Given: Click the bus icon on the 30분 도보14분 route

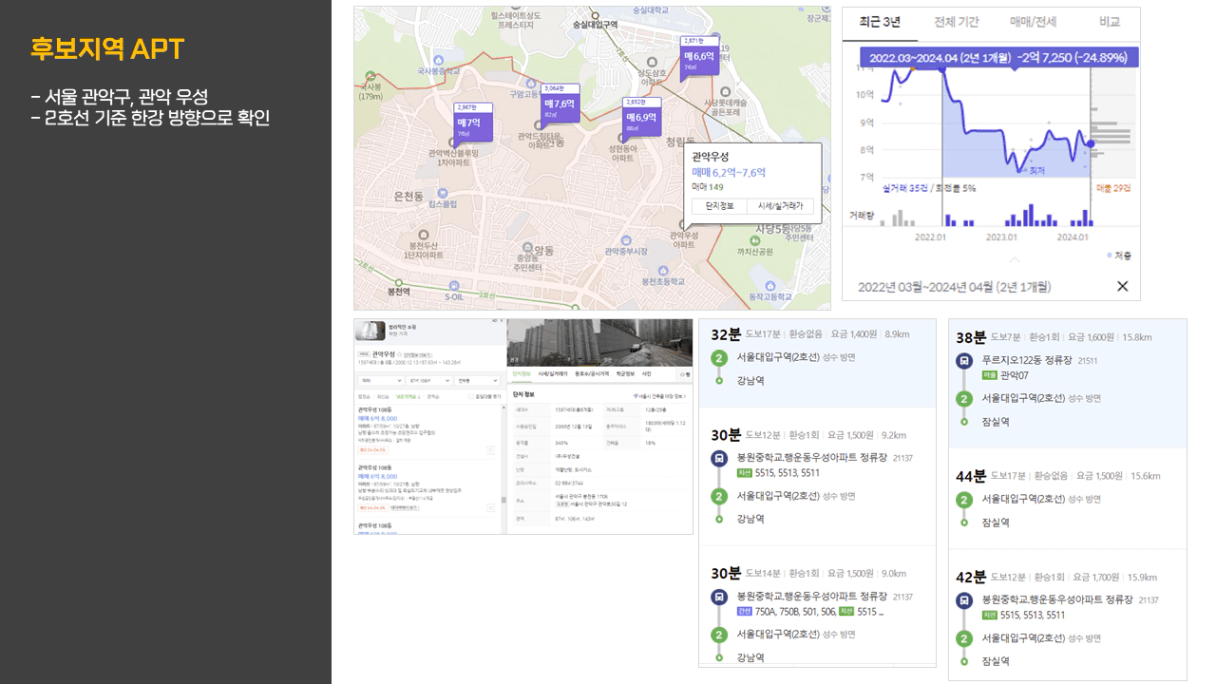Looking at the screenshot, I should [719, 597].
